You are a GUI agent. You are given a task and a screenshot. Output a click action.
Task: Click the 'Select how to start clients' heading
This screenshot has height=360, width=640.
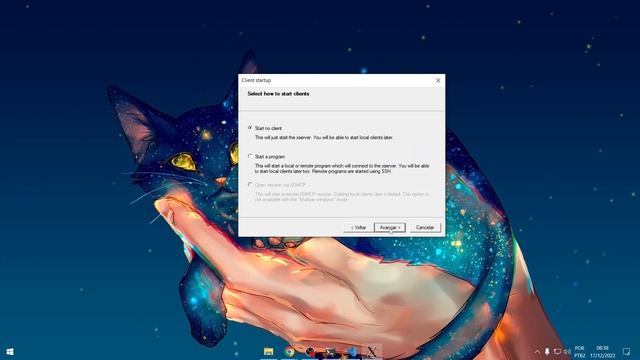278,93
